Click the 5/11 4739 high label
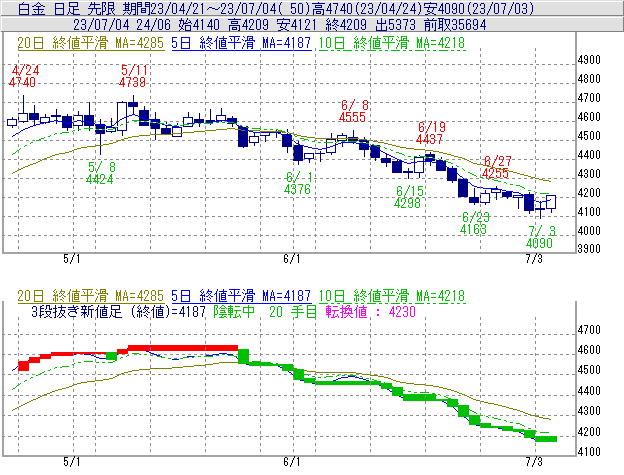 point(133,76)
